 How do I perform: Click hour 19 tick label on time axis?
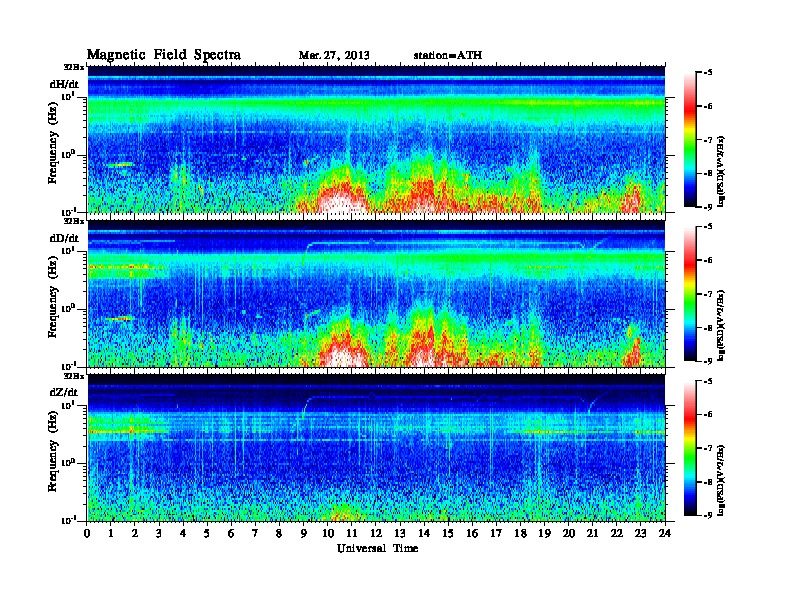tap(544, 533)
